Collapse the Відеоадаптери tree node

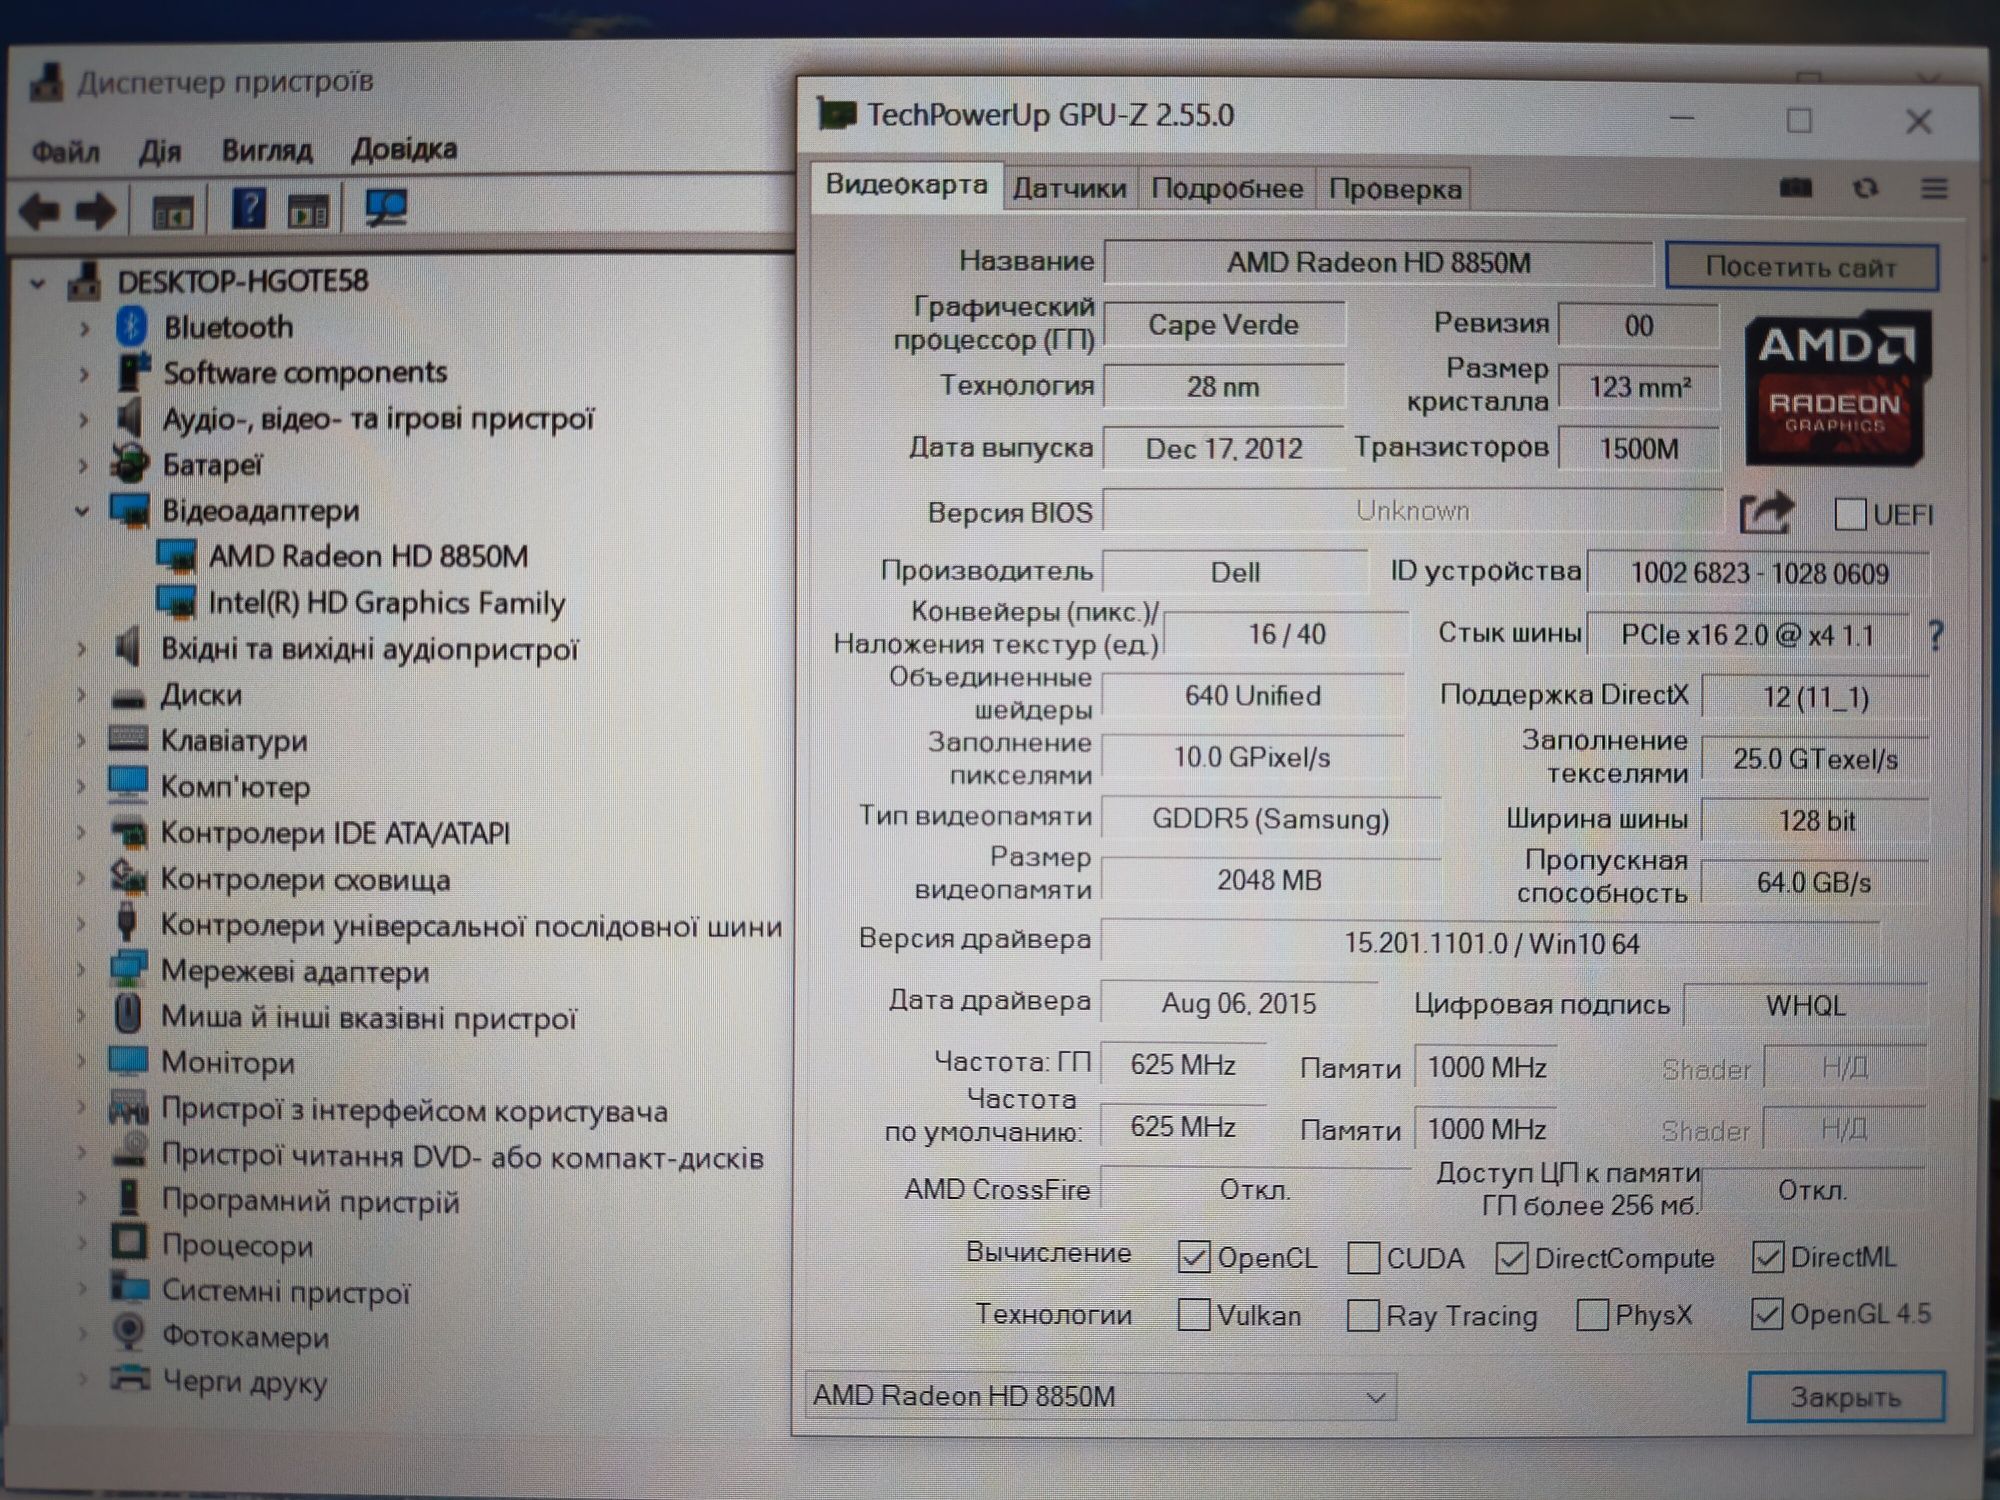pyautogui.click(x=82, y=511)
